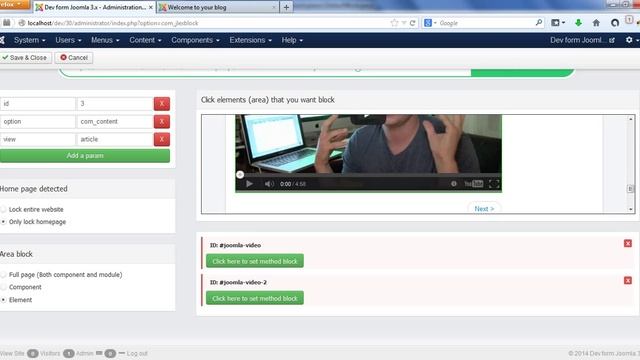The height and width of the screenshot is (360, 640).
Task: Close the Dev form Joomla tab
Action: tap(151, 7)
